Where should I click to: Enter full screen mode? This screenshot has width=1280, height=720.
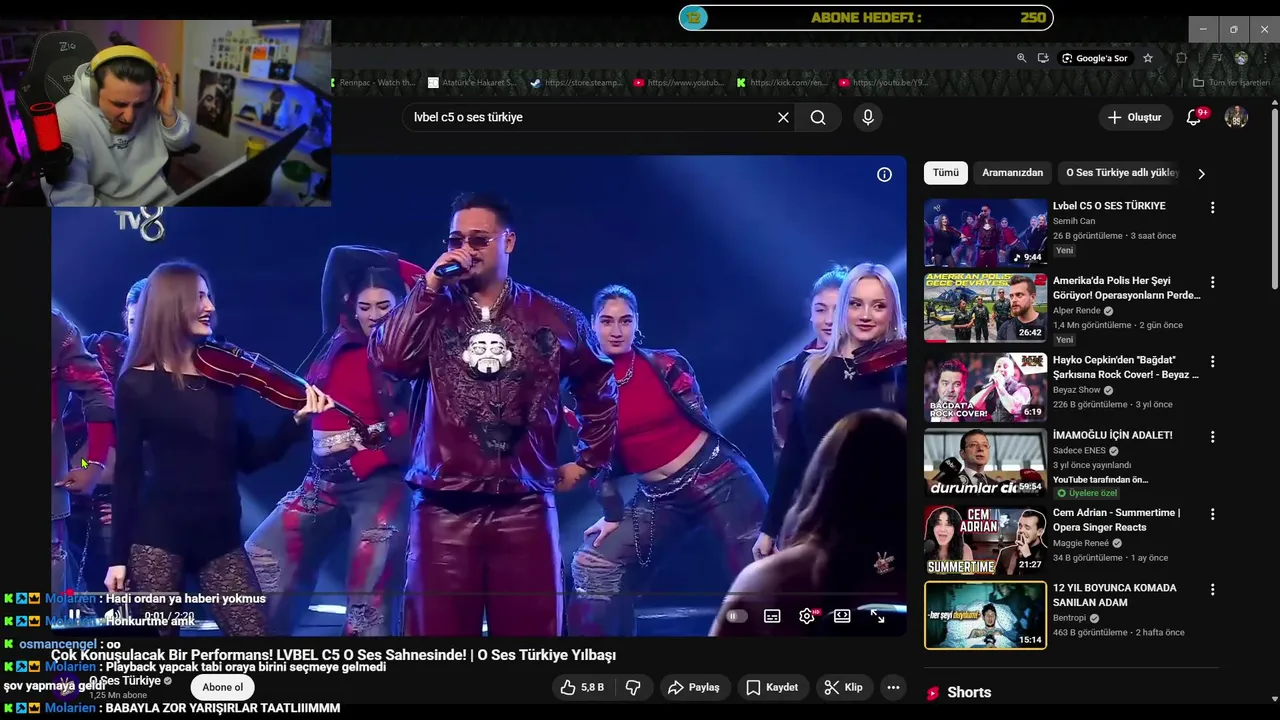(x=877, y=616)
